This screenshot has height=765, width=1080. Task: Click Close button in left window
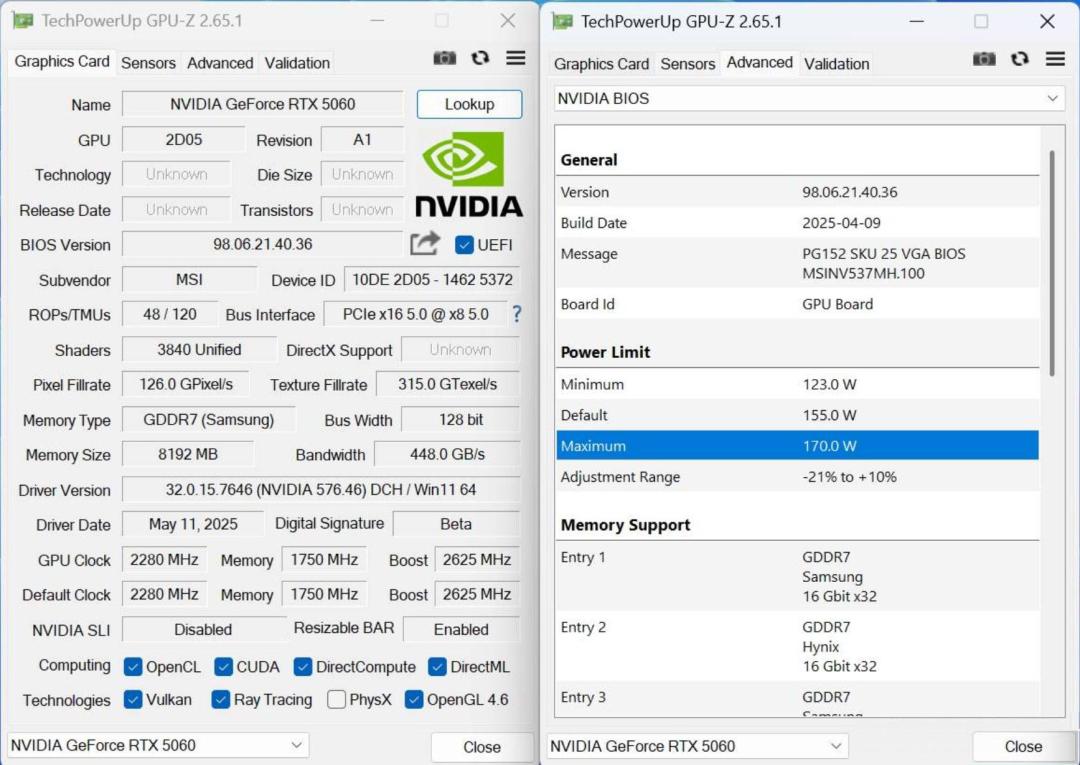click(x=482, y=747)
